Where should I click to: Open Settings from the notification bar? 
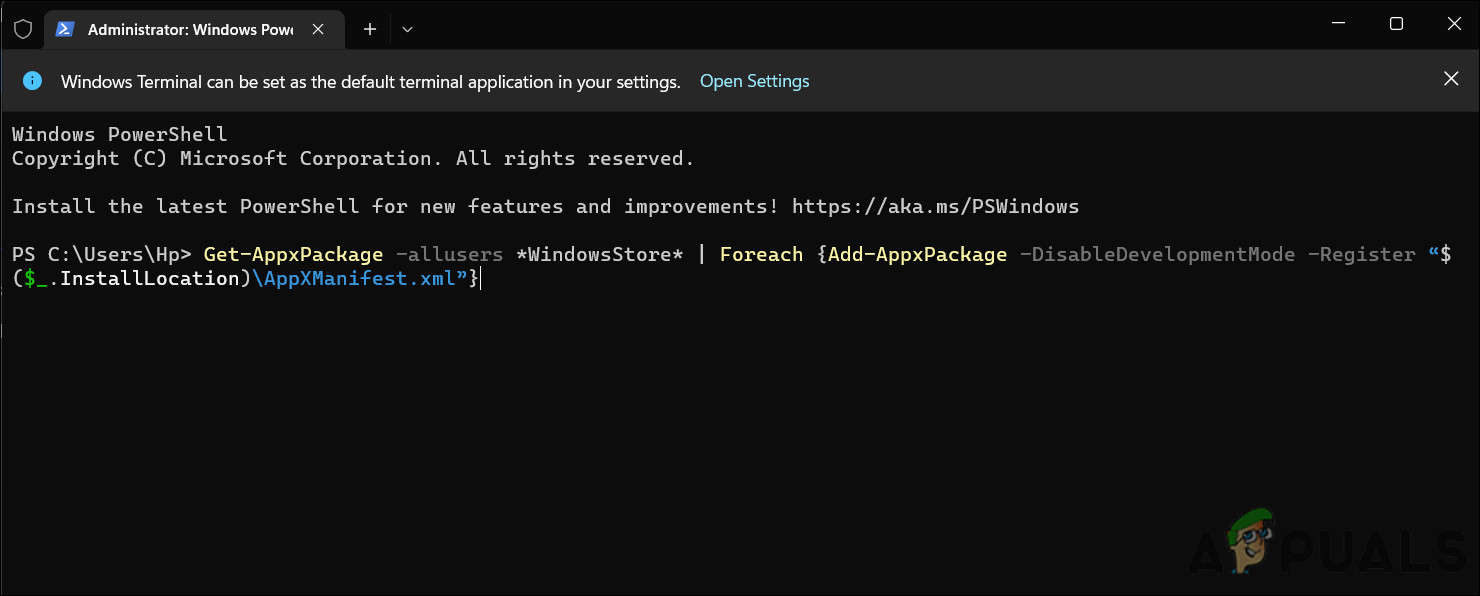pos(754,81)
